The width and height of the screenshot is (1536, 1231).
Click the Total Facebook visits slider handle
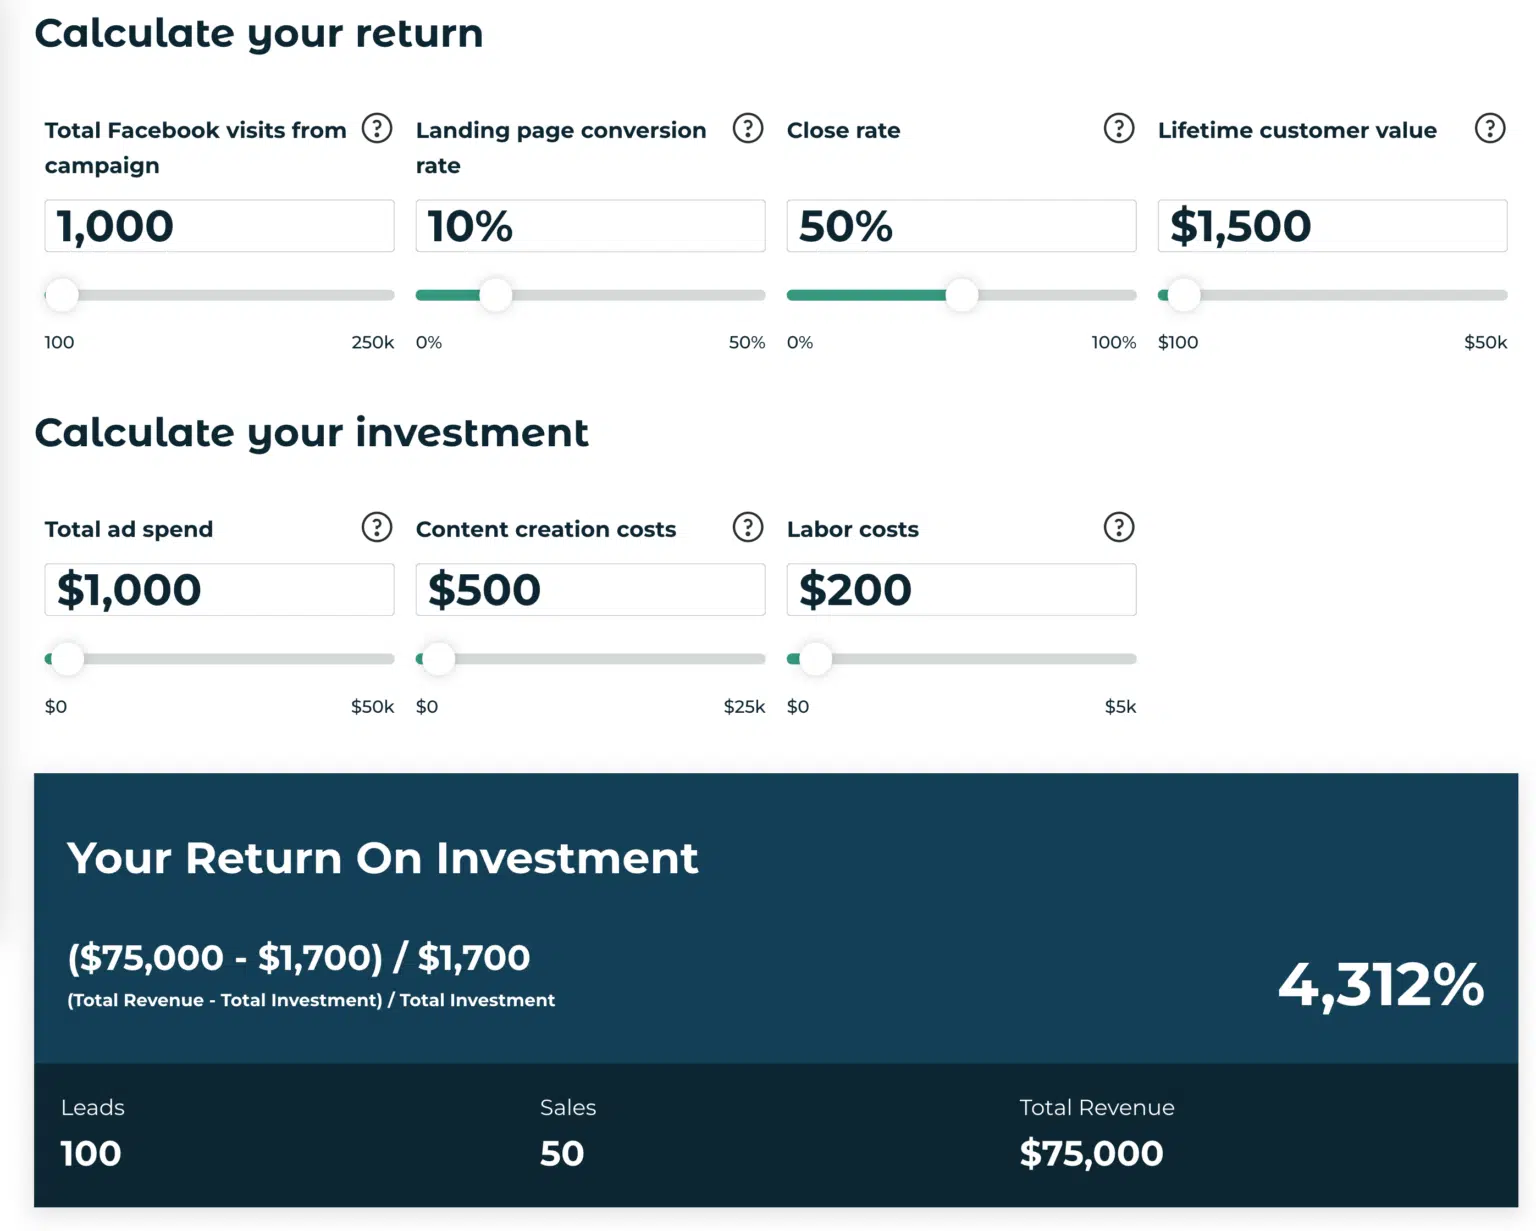click(x=62, y=295)
